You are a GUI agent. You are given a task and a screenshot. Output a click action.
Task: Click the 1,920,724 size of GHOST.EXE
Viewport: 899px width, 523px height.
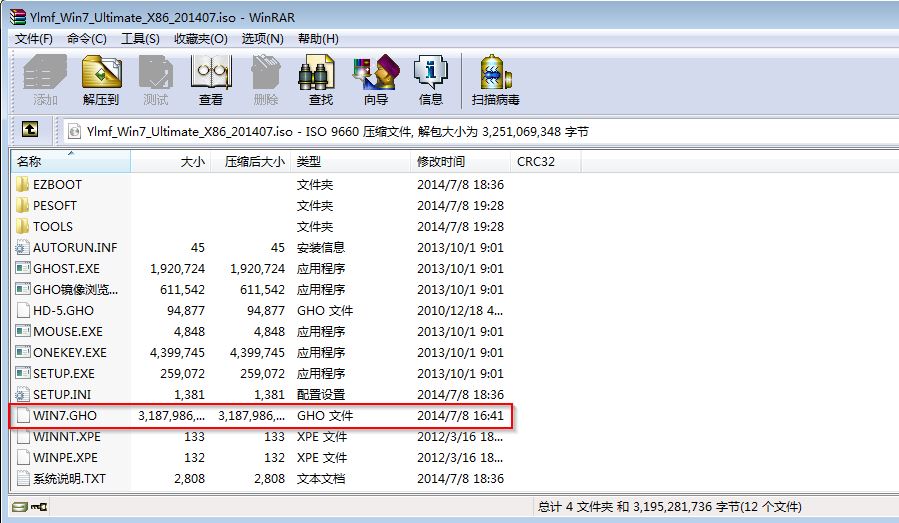coord(177,268)
